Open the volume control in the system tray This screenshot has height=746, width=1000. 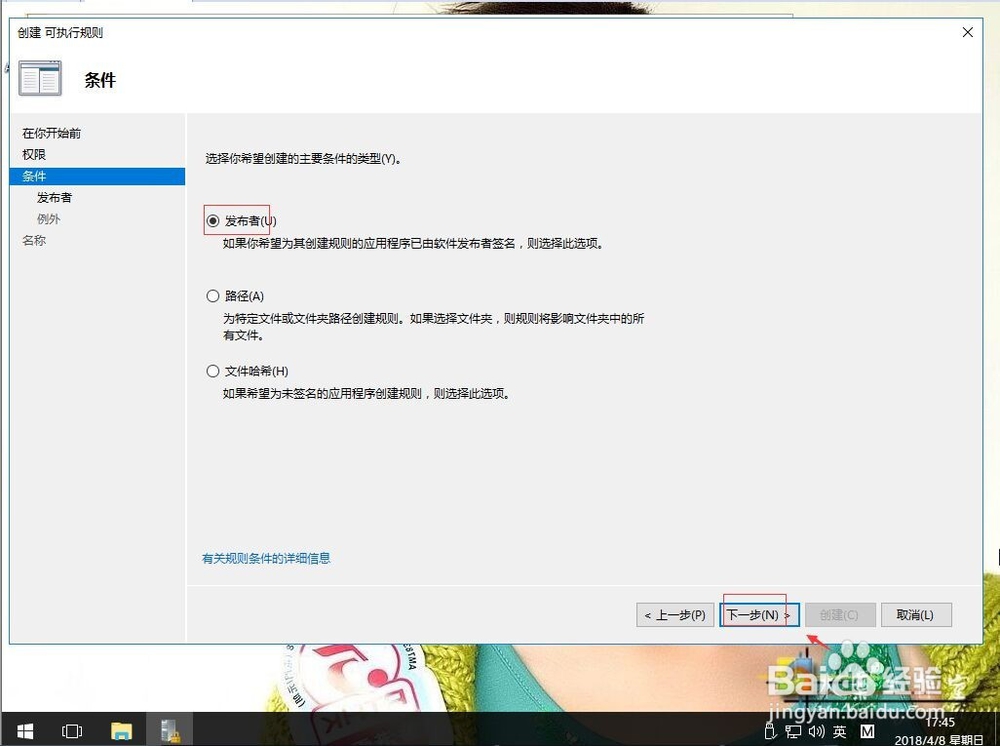(x=814, y=730)
